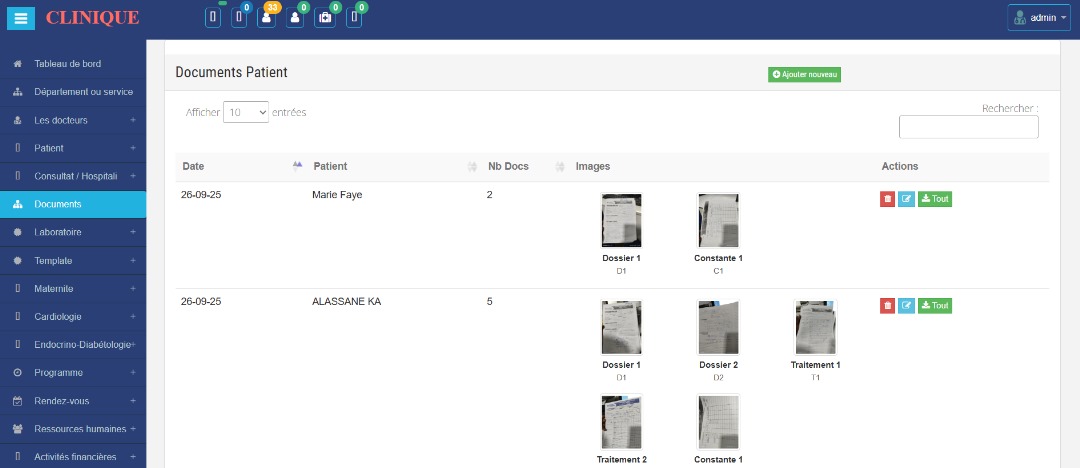This screenshot has width=1080, height=468.
Task: Click the top bar icon with orange 33 badge
Action: [266, 17]
